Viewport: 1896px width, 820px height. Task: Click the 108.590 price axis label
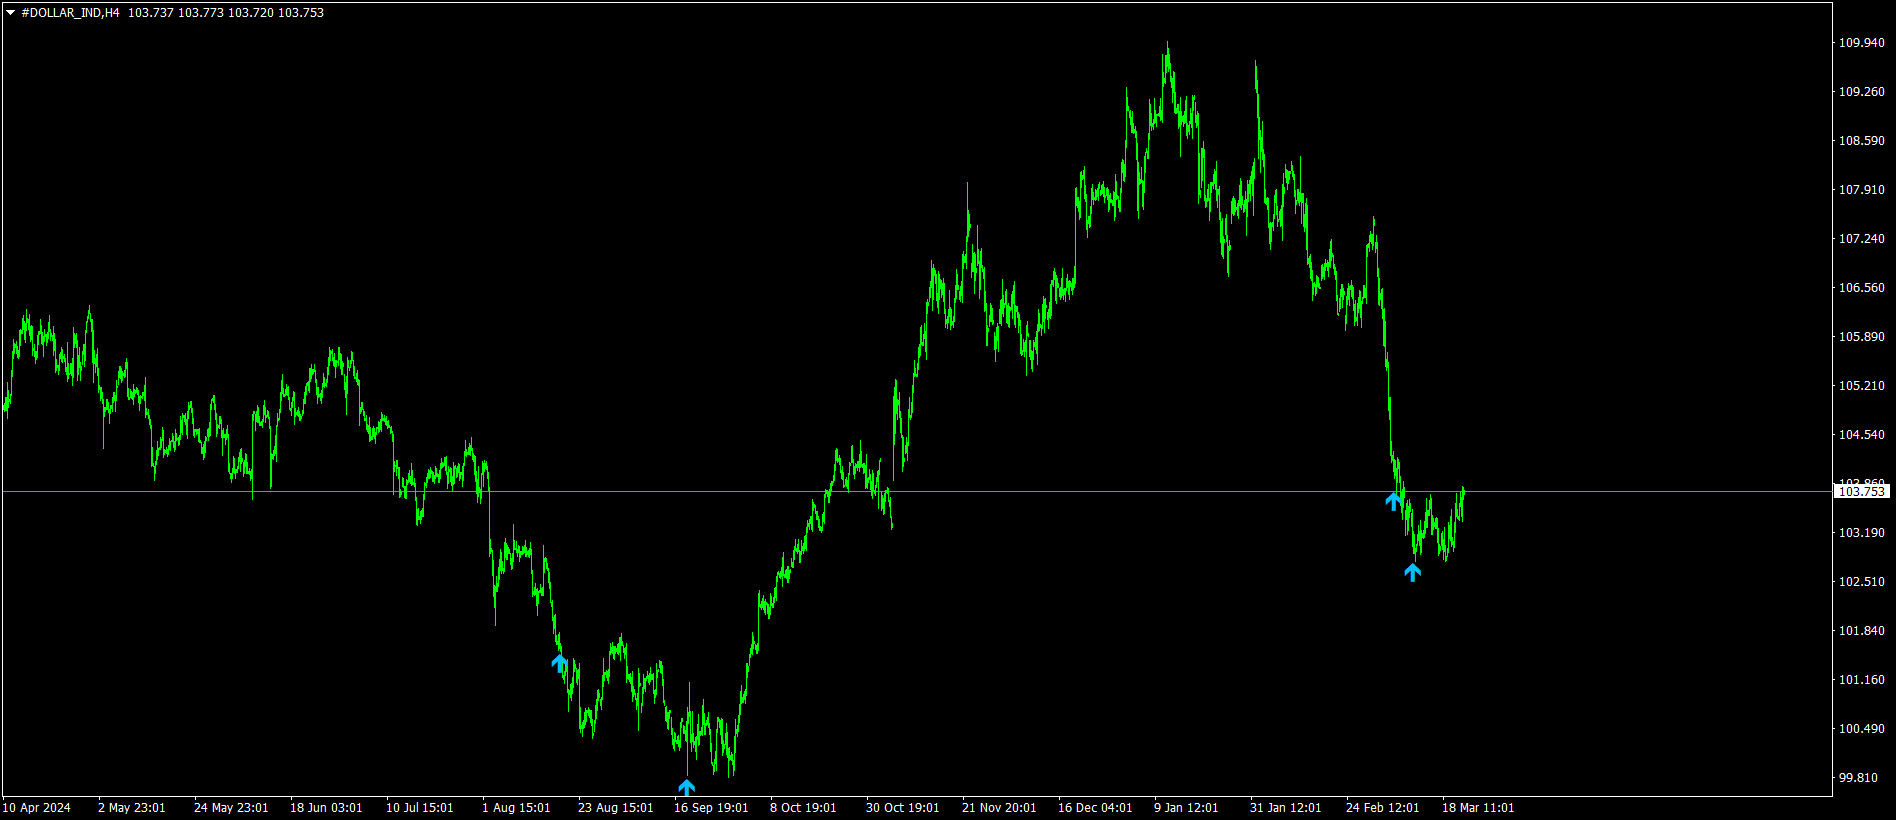(x=1862, y=141)
